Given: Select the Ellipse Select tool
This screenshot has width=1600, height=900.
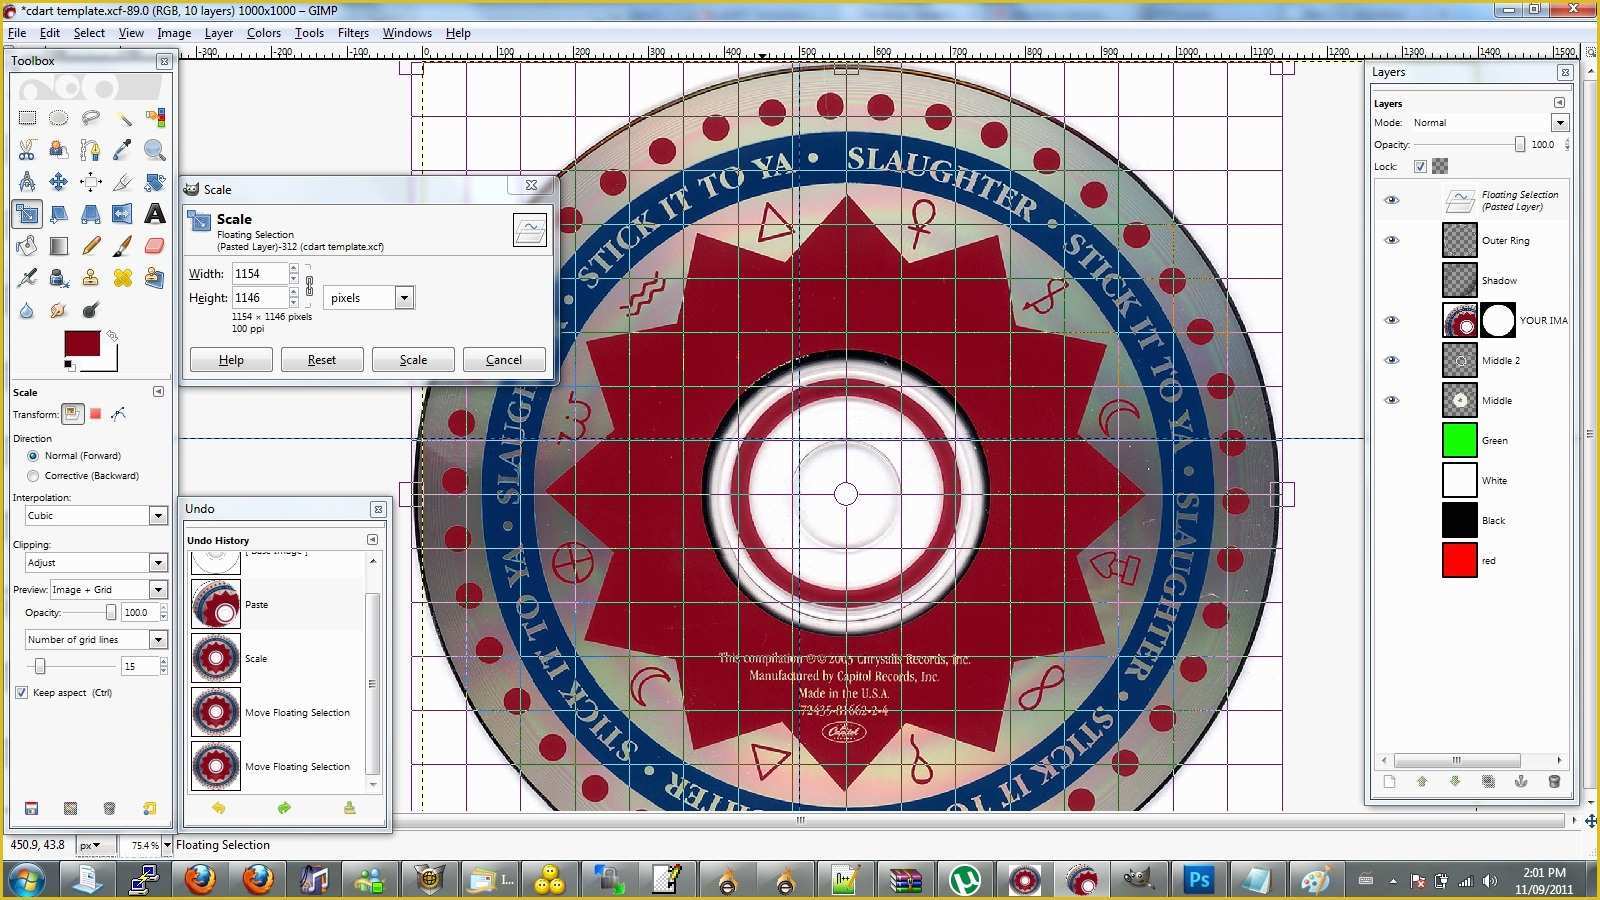Looking at the screenshot, I should 59,118.
